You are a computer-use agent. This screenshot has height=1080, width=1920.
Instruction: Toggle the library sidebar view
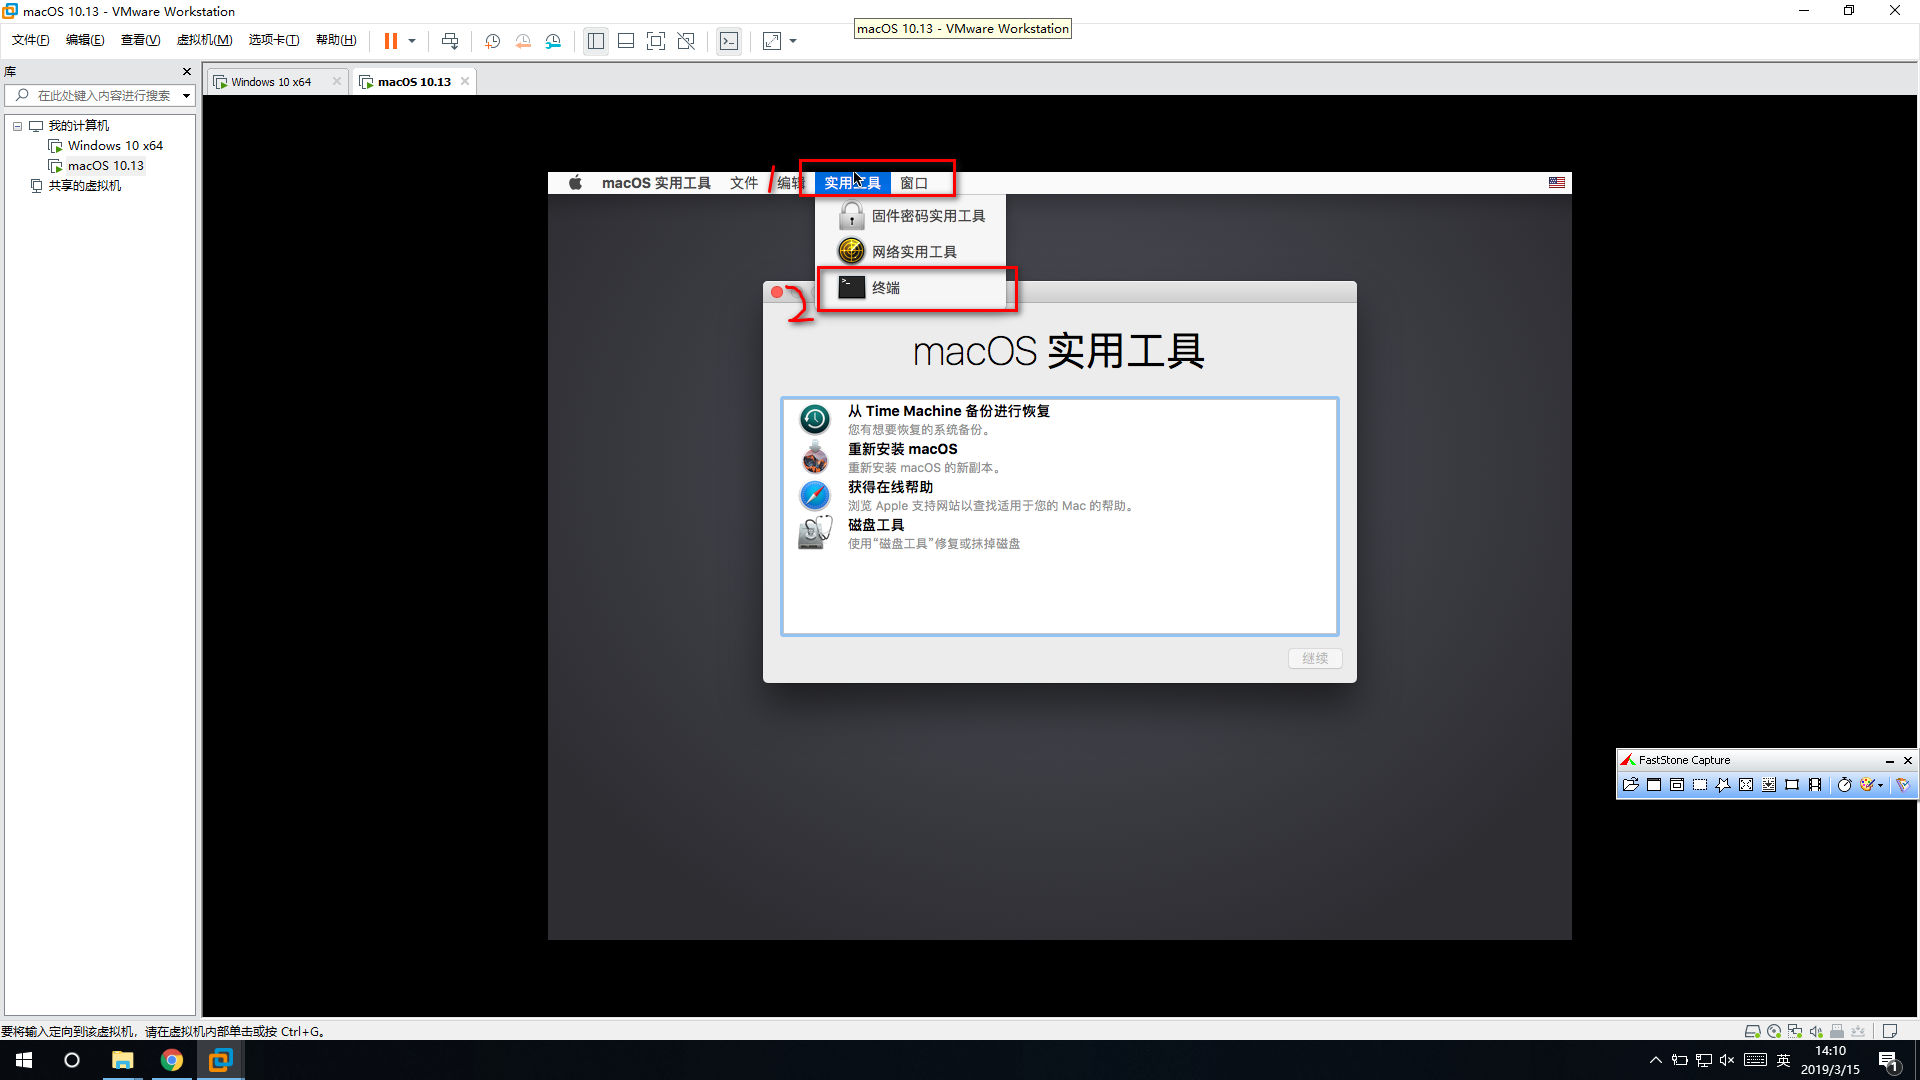pyautogui.click(x=596, y=41)
